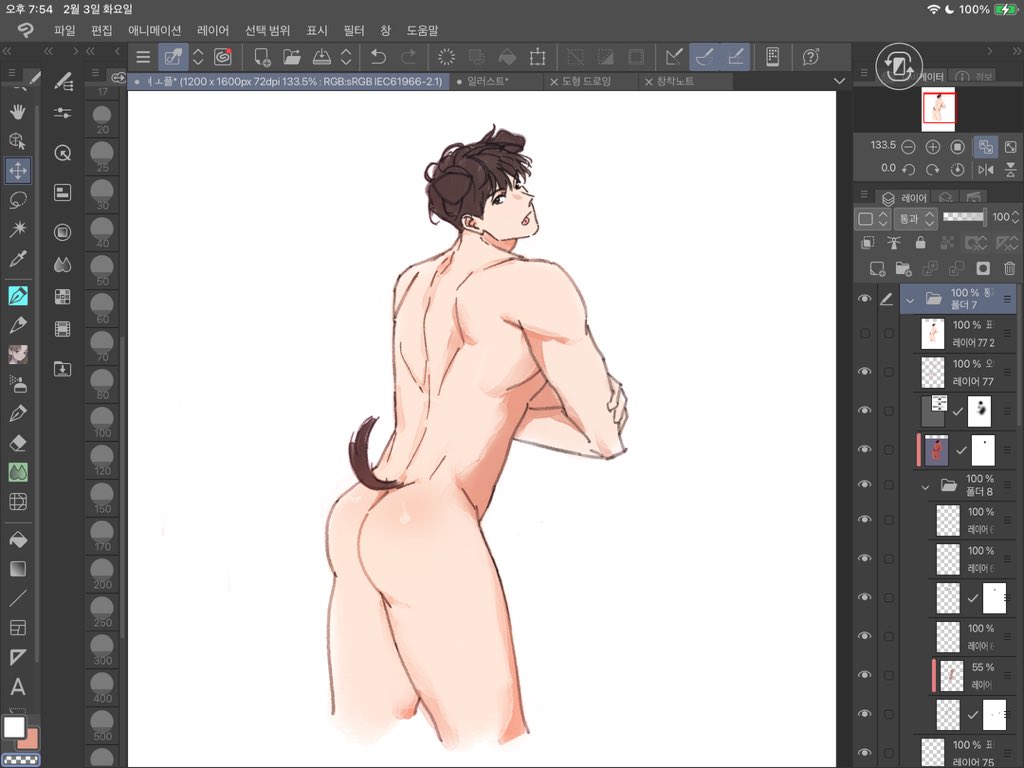
Task: Click the lock layer icon
Action: point(920,243)
